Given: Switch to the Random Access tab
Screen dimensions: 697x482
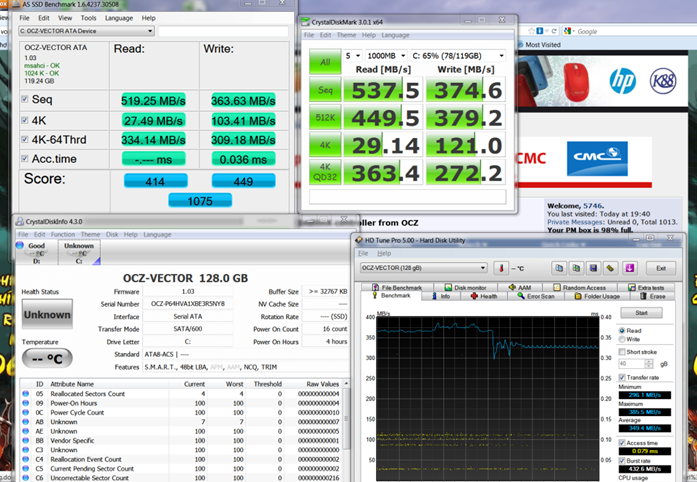Looking at the screenshot, I should point(579,288).
